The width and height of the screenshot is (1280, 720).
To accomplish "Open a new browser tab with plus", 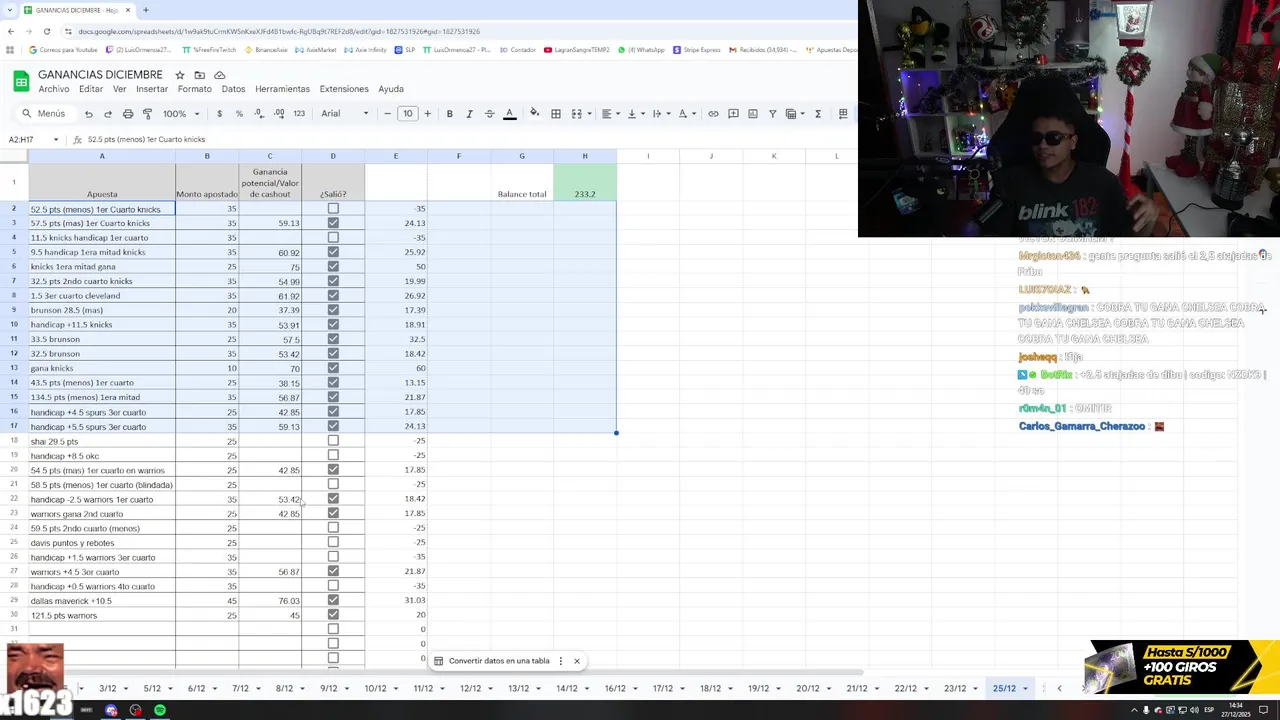I will pyautogui.click(x=146, y=10).
